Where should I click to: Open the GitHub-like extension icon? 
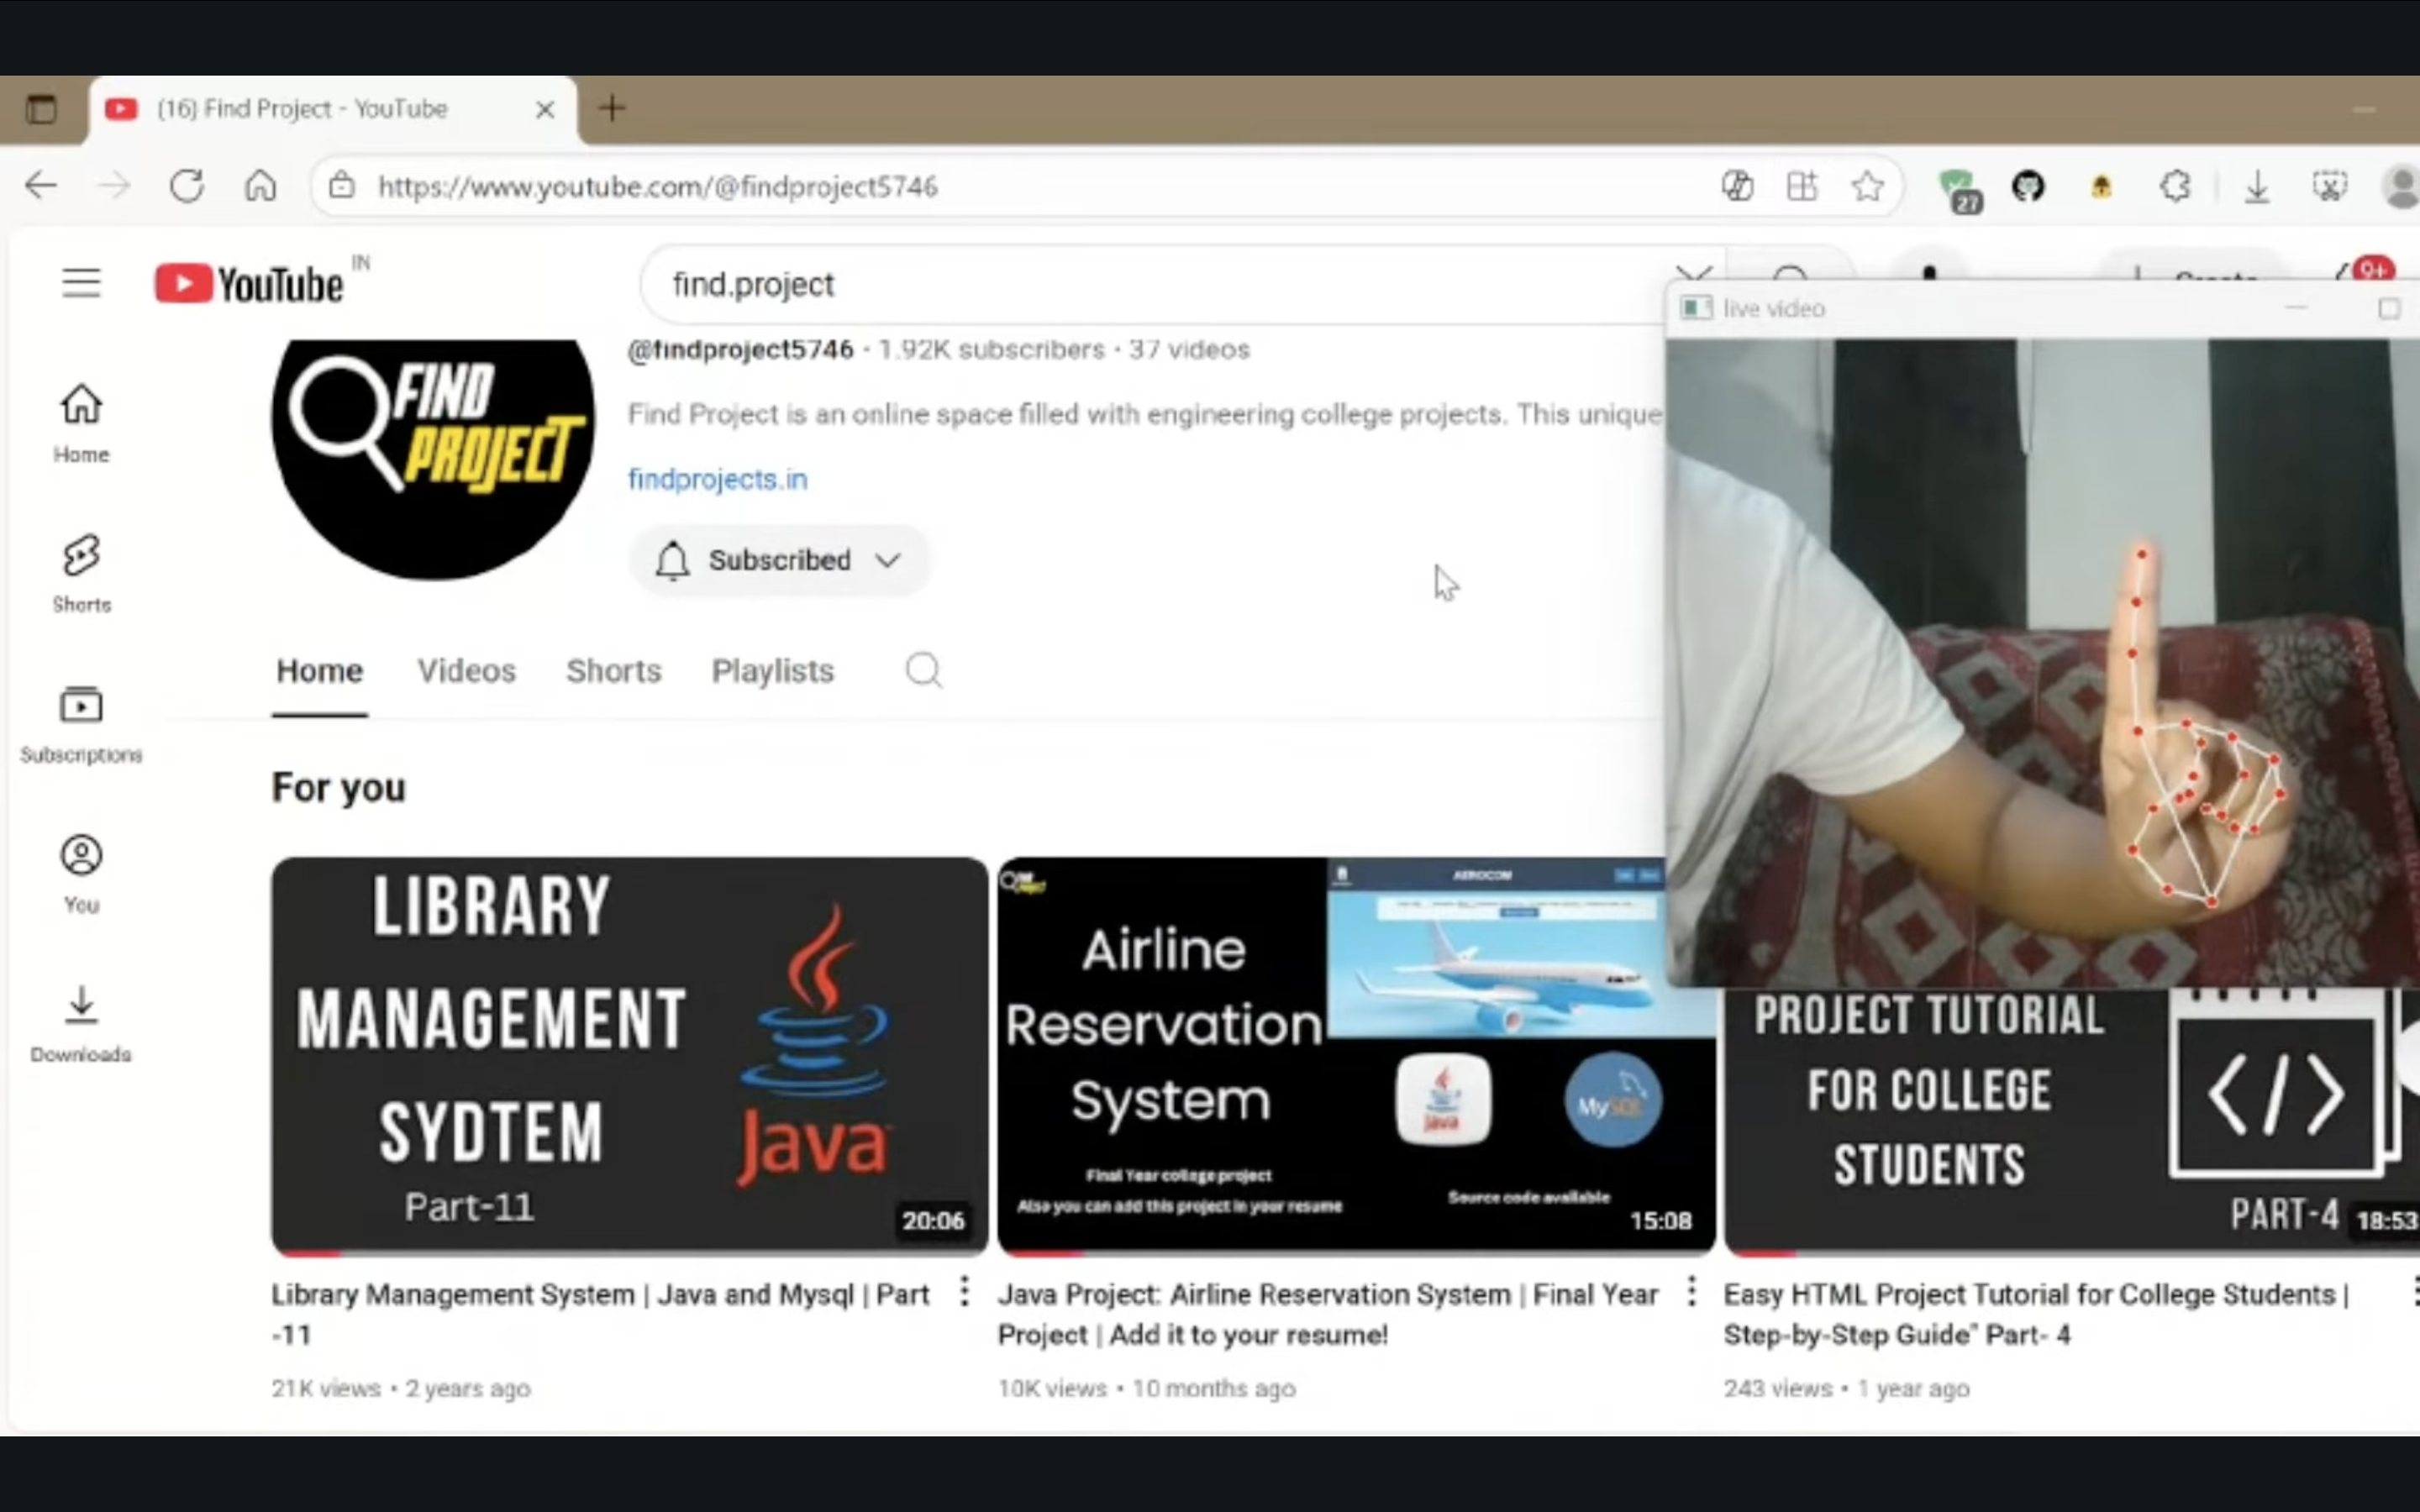click(x=2028, y=186)
